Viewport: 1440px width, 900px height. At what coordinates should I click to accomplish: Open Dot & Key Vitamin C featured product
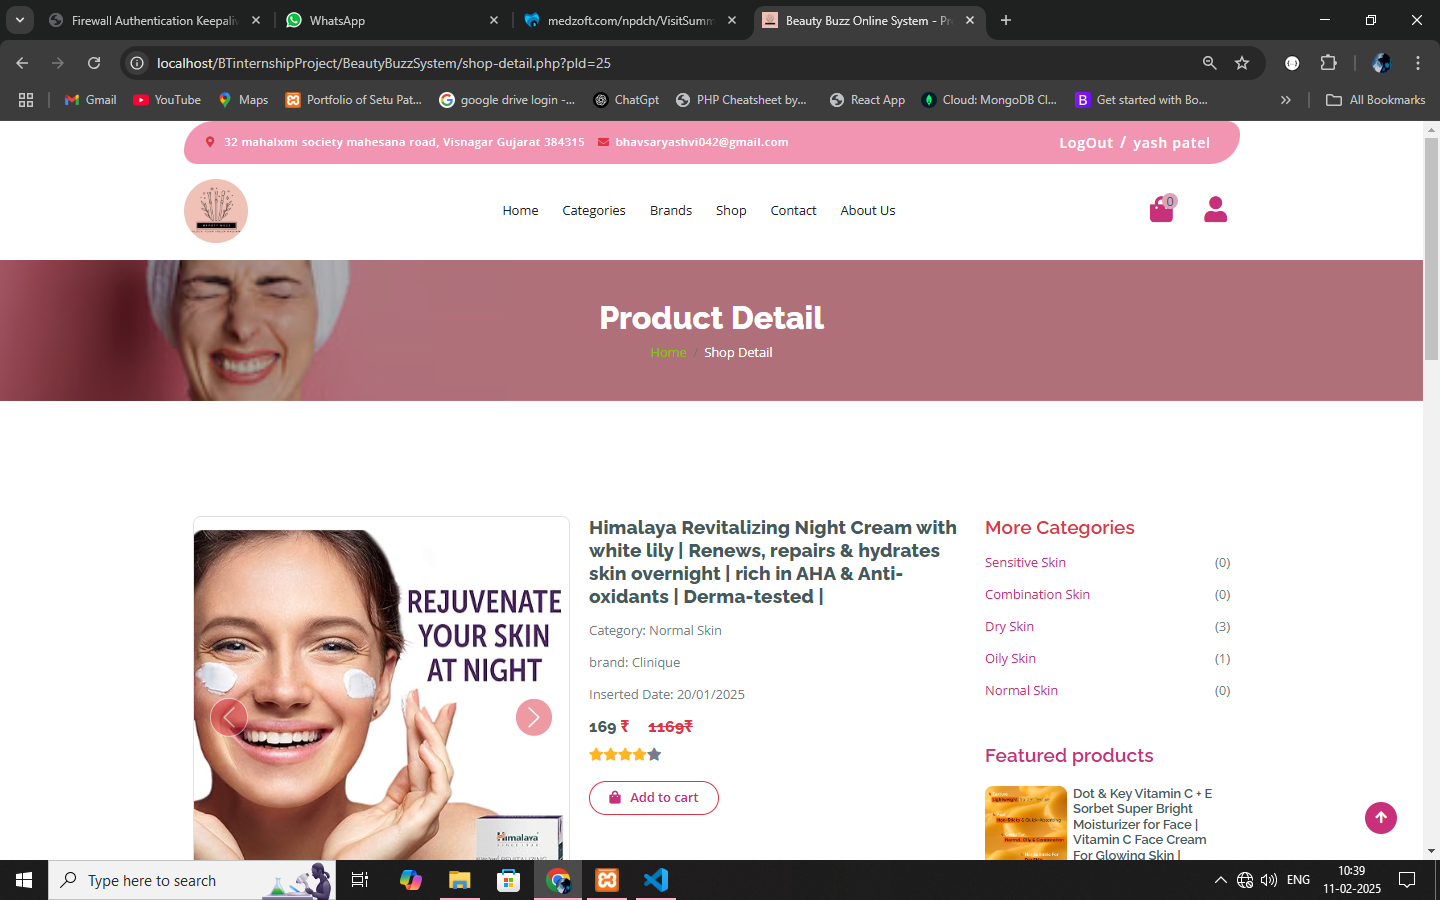1142,824
